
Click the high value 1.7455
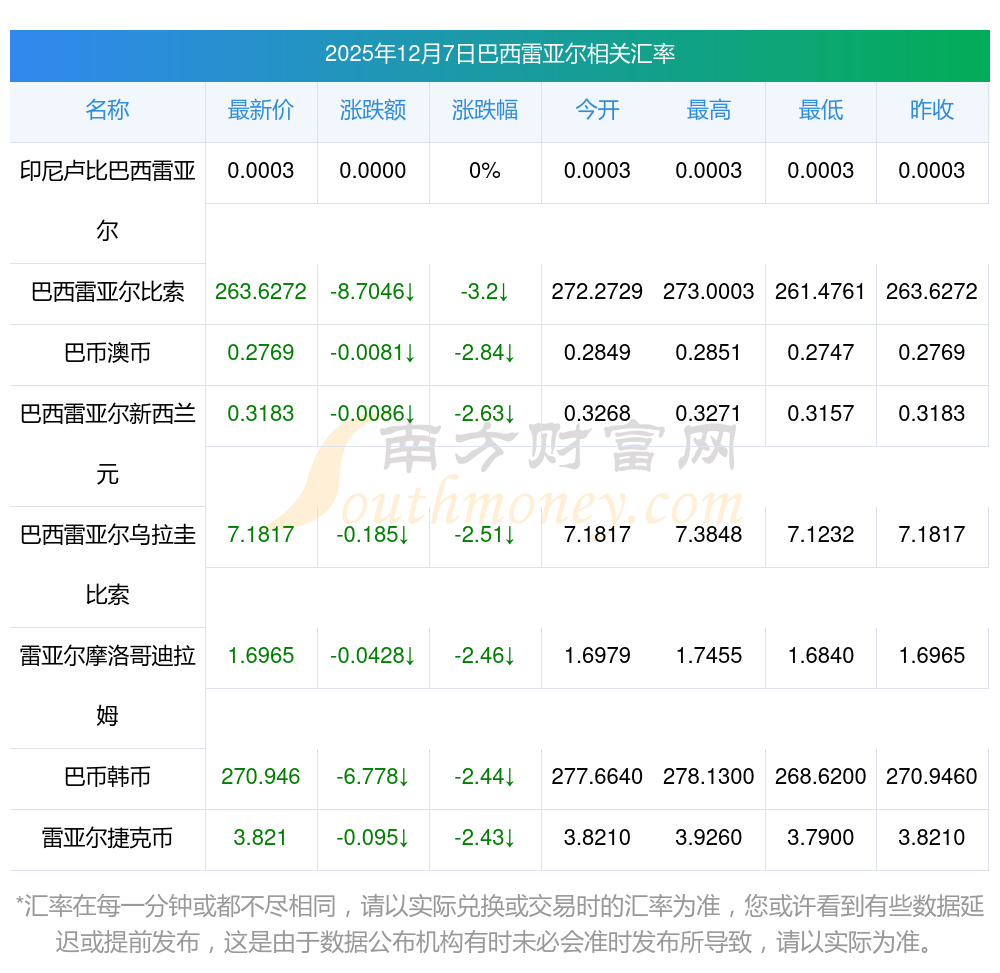pyautogui.click(x=709, y=655)
